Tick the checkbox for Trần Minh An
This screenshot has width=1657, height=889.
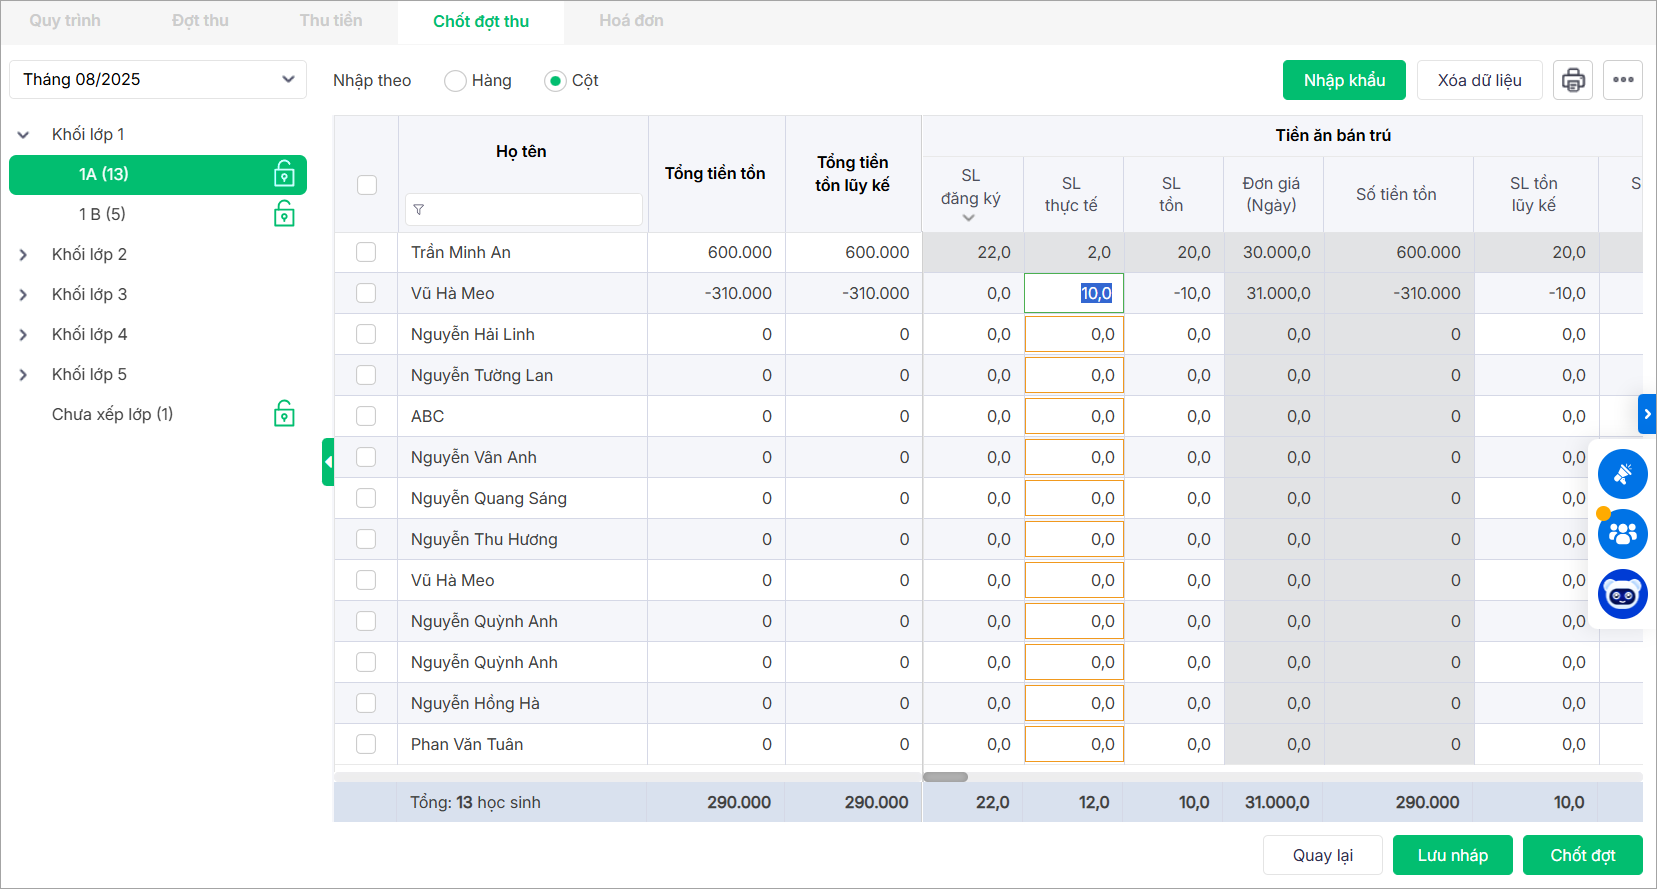pyautogui.click(x=366, y=252)
